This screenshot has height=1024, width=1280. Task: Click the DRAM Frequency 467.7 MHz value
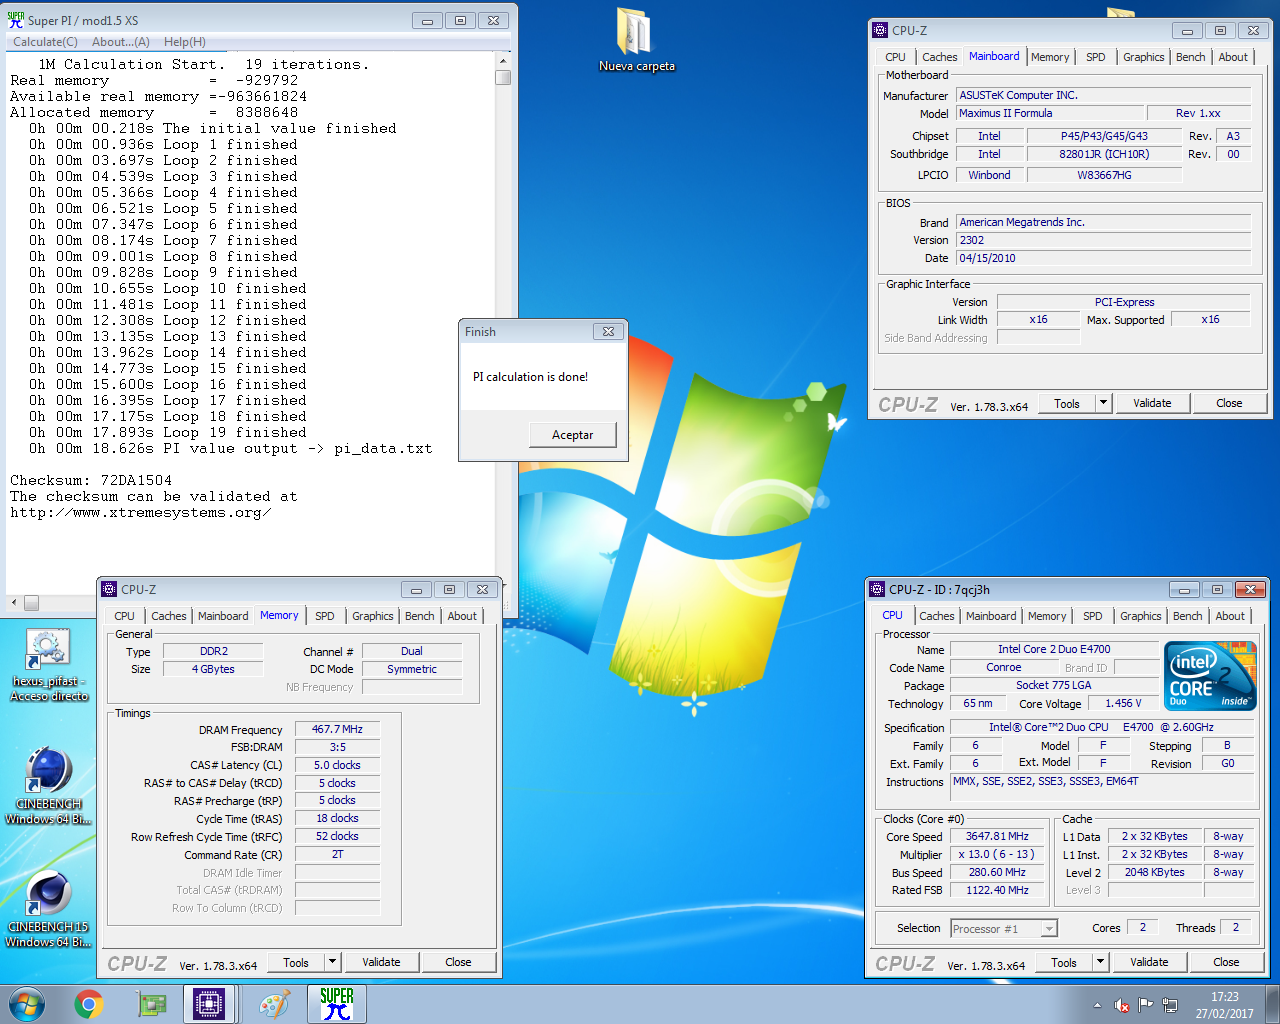point(337,729)
